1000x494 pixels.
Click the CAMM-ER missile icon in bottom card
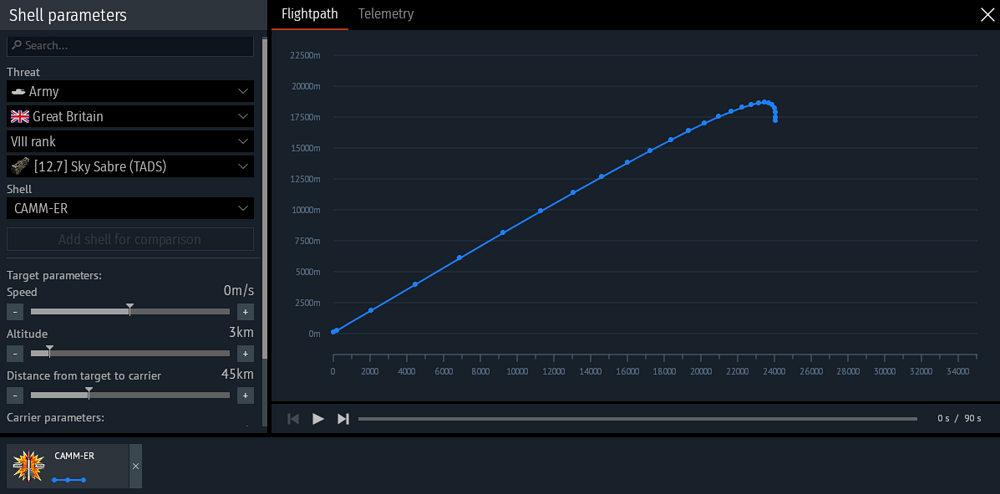click(x=28, y=466)
